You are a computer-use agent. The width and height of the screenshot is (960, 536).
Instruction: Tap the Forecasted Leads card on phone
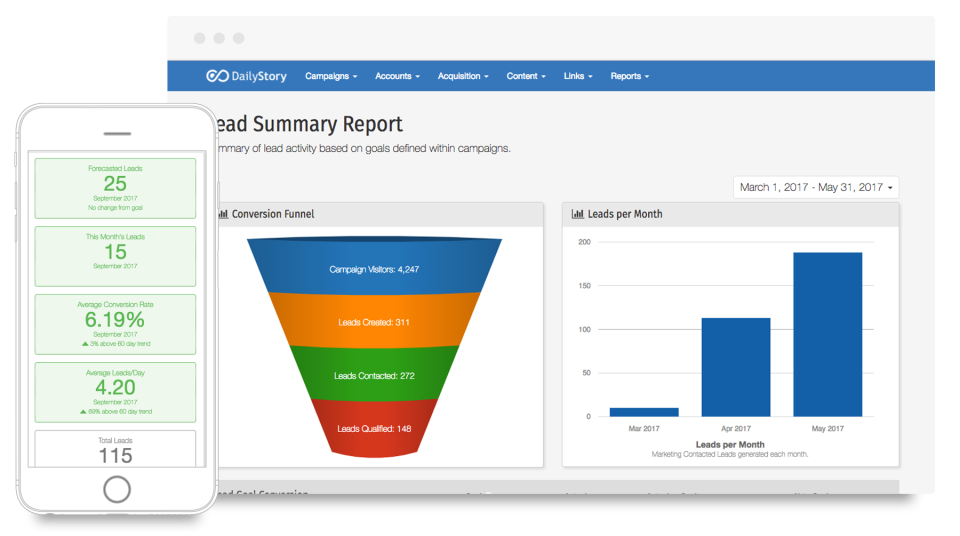[x=115, y=188]
